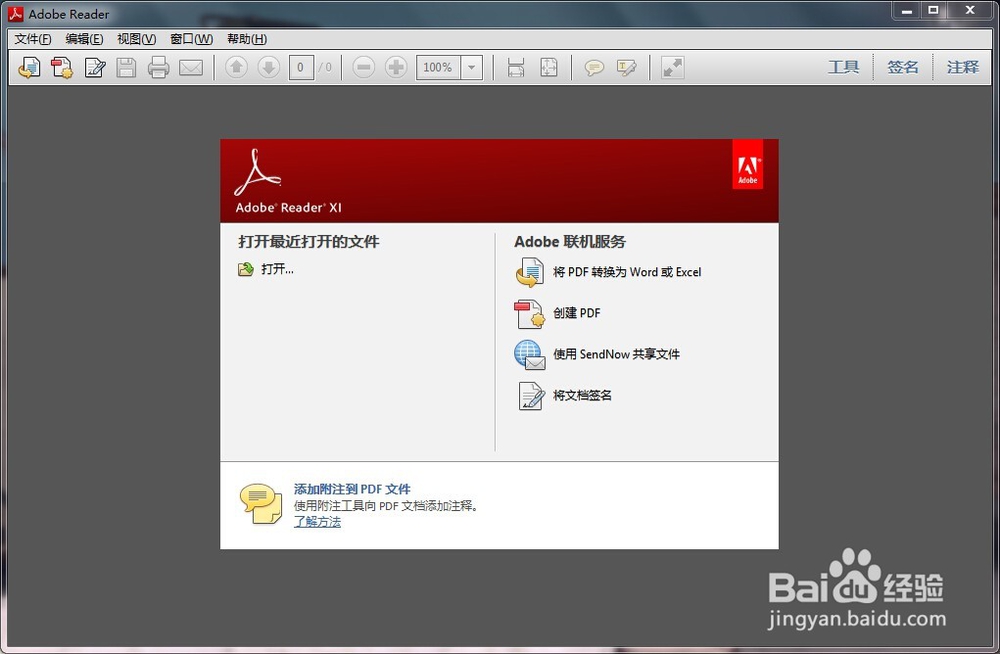Viewport: 1000px width, 654px height.
Task: Maximize the Adobe Reader window
Action: click(934, 10)
